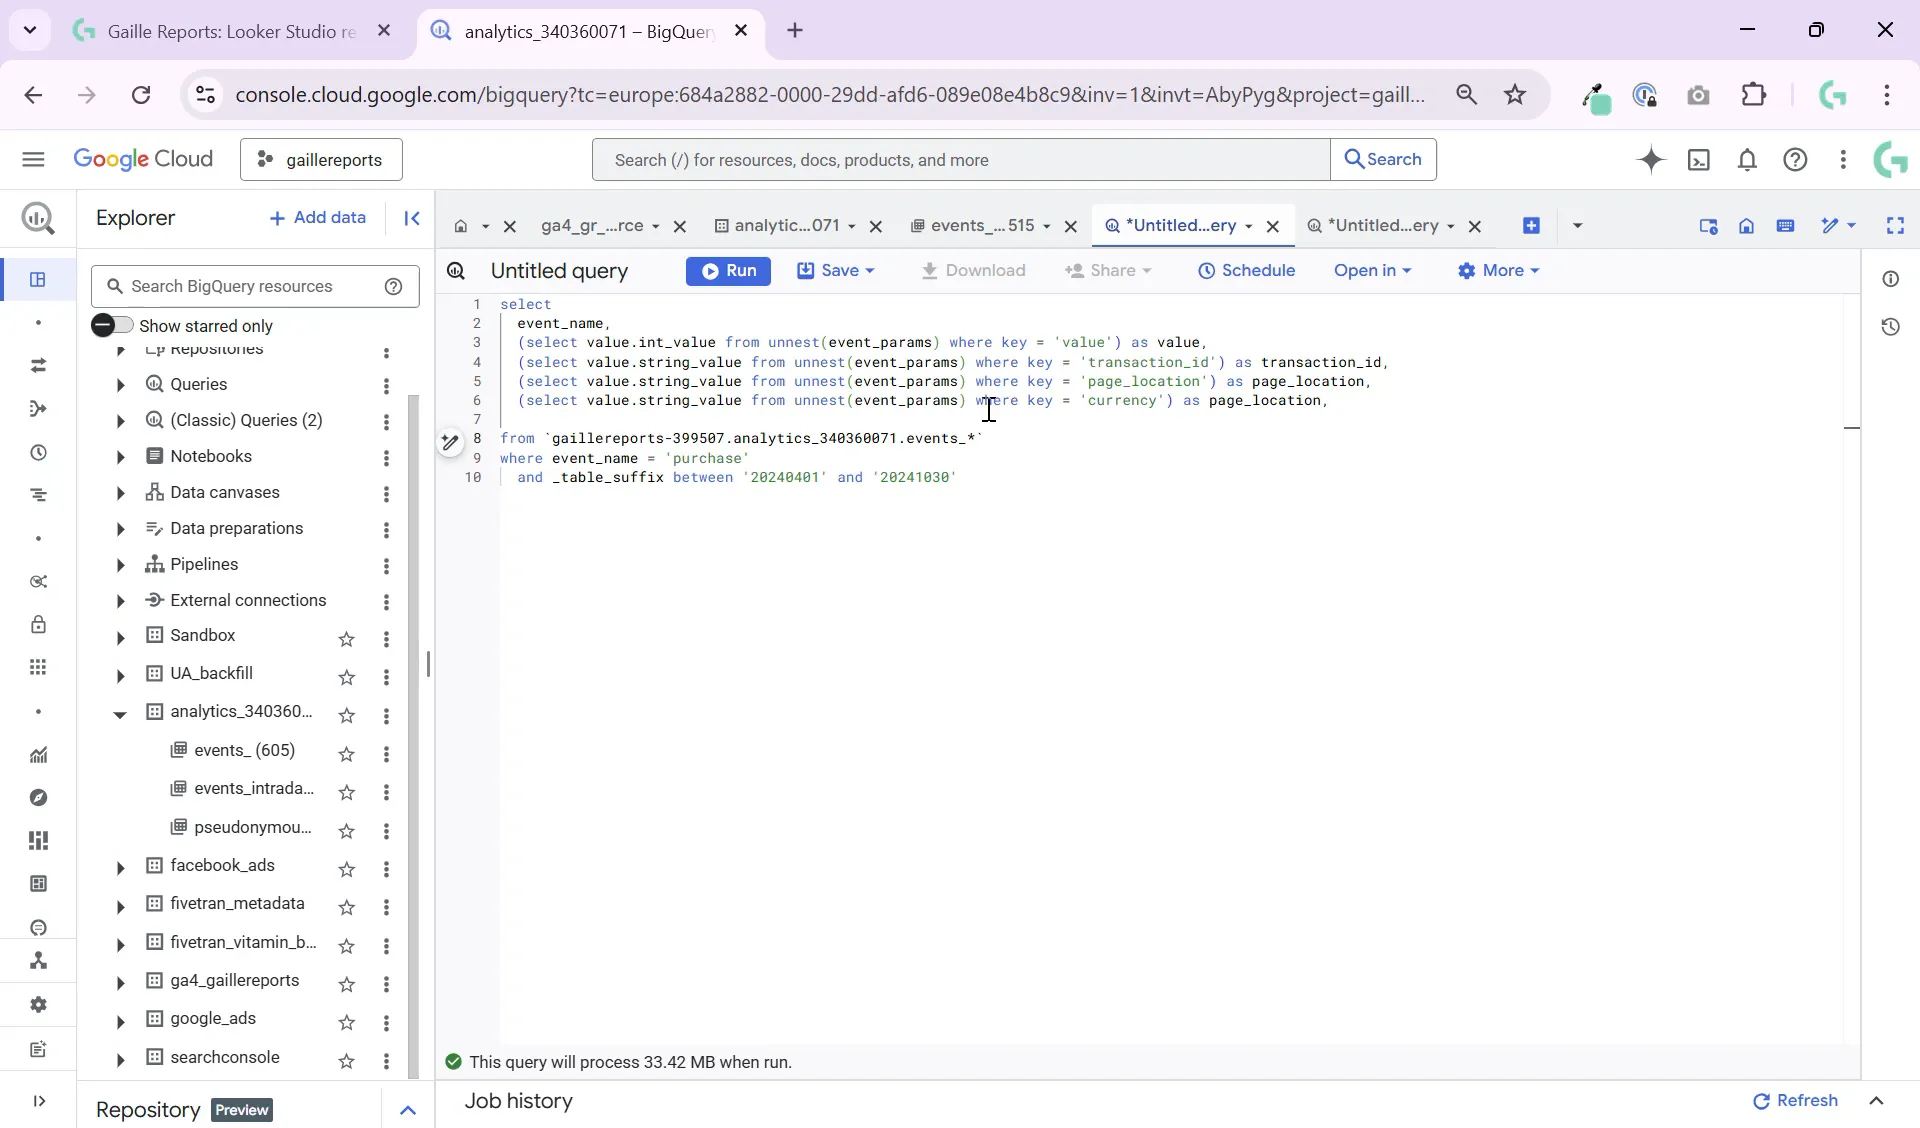1920x1128 pixels.
Task: Open query version history icon
Action: [x=1890, y=327]
